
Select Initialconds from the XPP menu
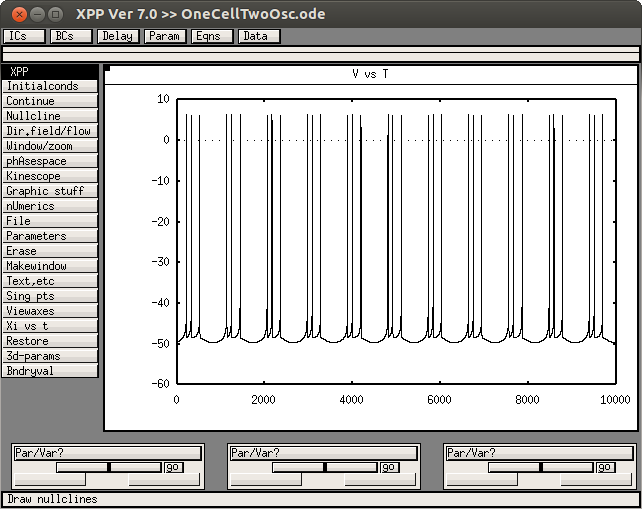[x=50, y=86]
